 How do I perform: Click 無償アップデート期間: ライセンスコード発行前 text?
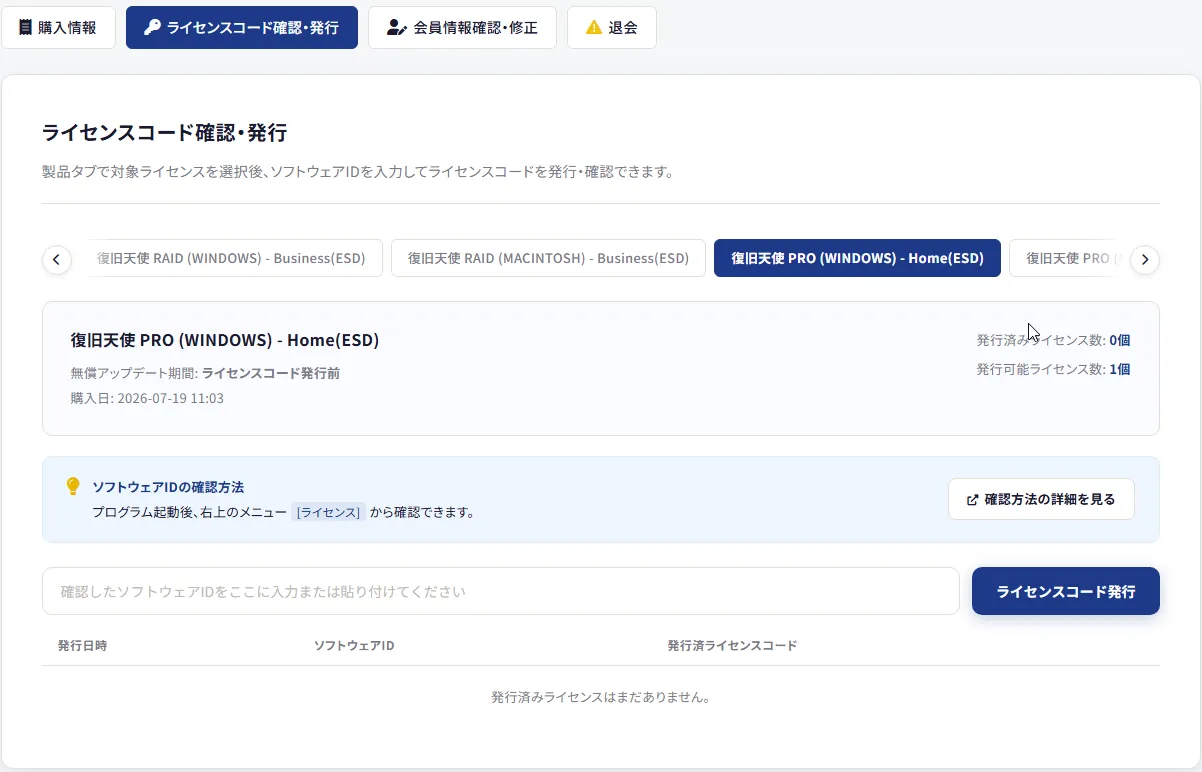pyautogui.click(x=205, y=373)
